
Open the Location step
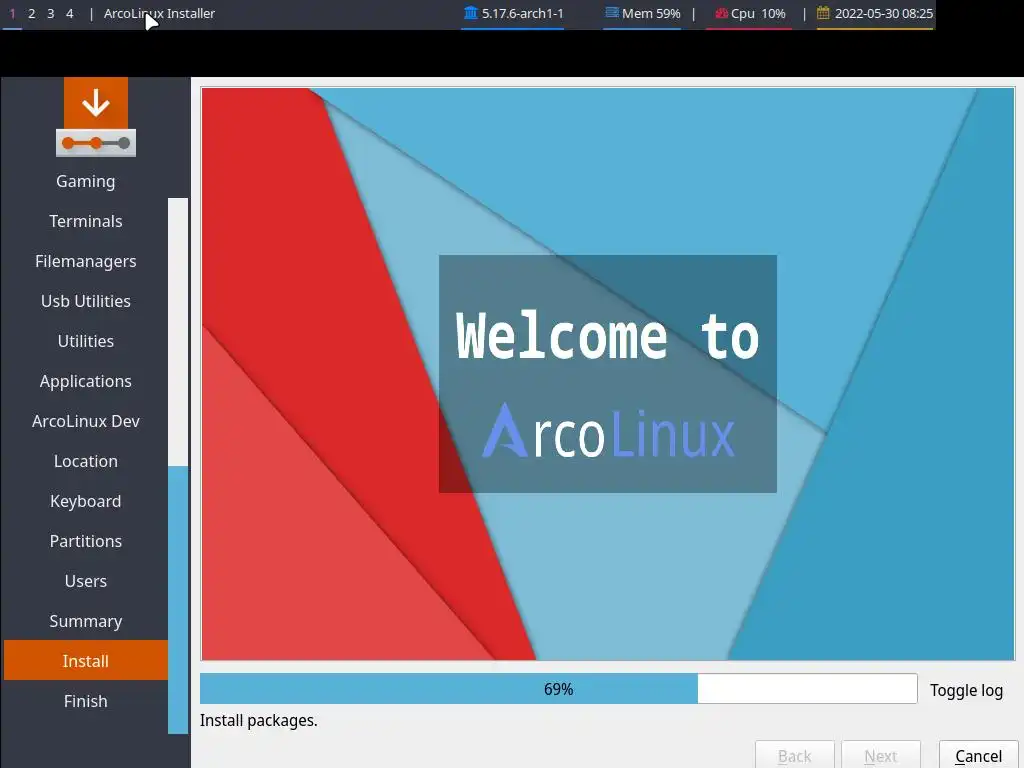86,461
